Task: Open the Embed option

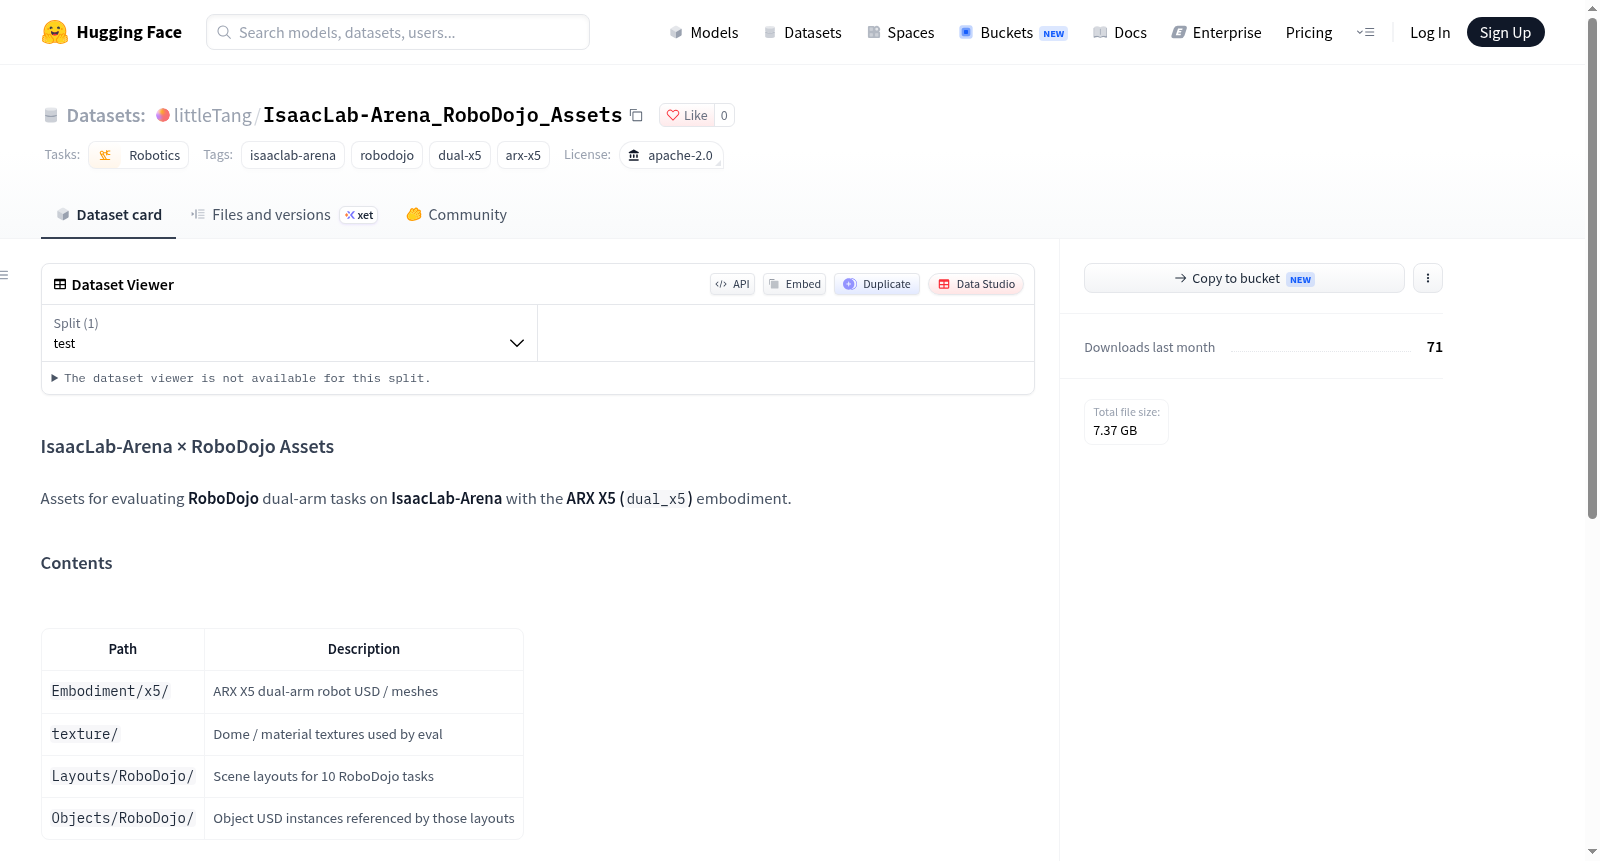Action: (x=795, y=284)
